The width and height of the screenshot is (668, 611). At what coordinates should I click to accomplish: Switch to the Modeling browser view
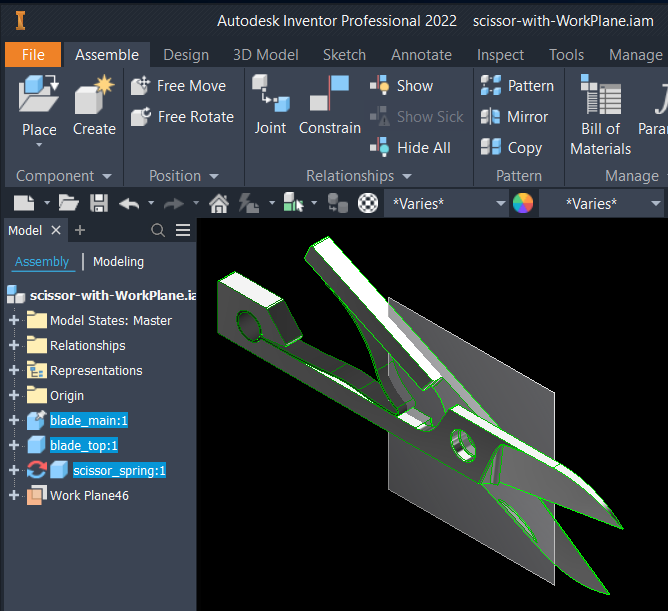pyautogui.click(x=118, y=262)
